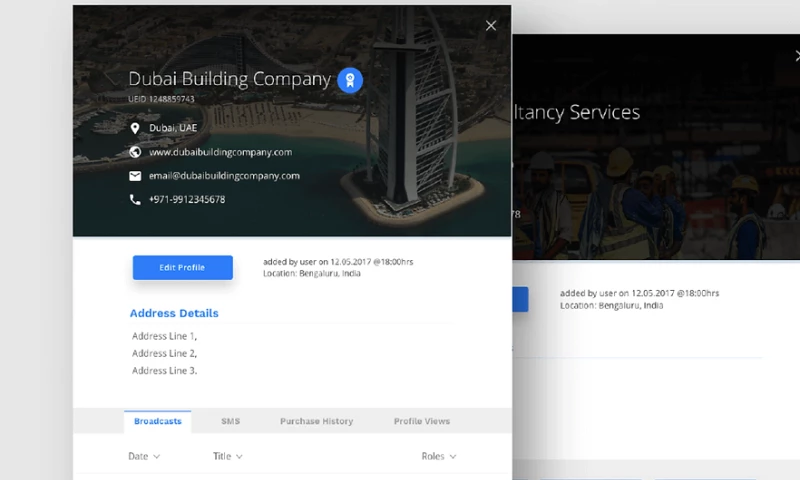The width and height of the screenshot is (800, 480).
Task: Open the Title column dropdown
Action: pos(228,456)
